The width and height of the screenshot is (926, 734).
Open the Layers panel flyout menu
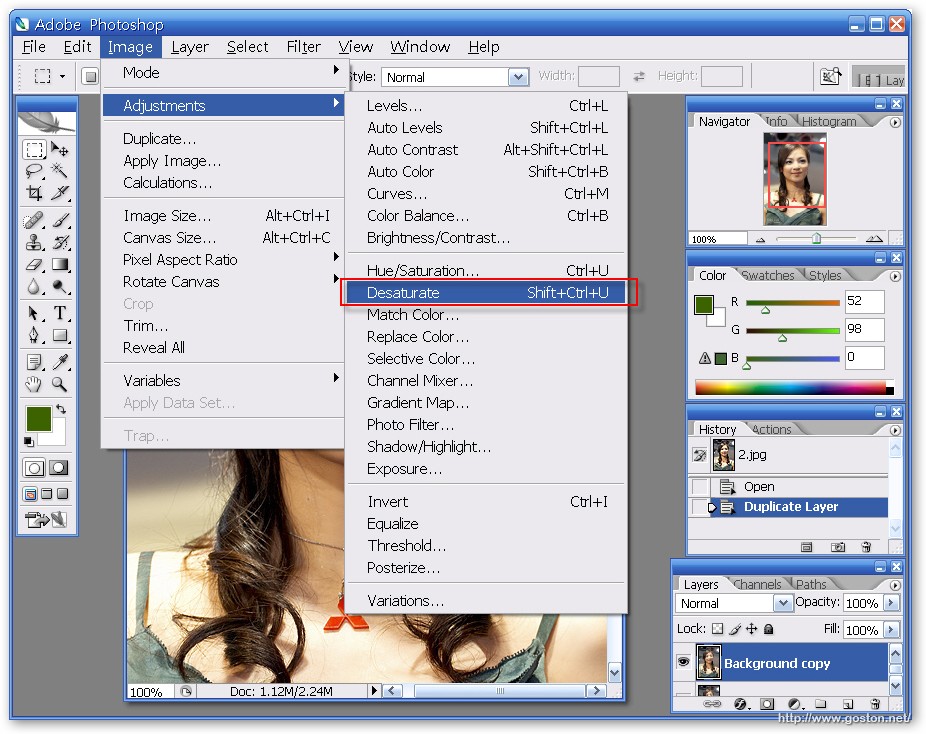click(895, 585)
